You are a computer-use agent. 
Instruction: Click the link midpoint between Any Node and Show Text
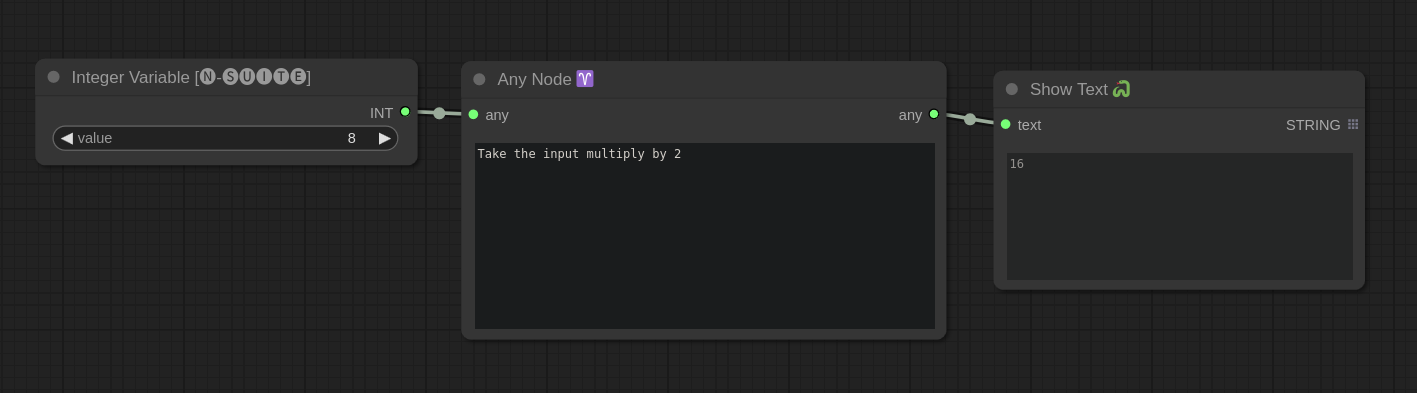coord(970,119)
